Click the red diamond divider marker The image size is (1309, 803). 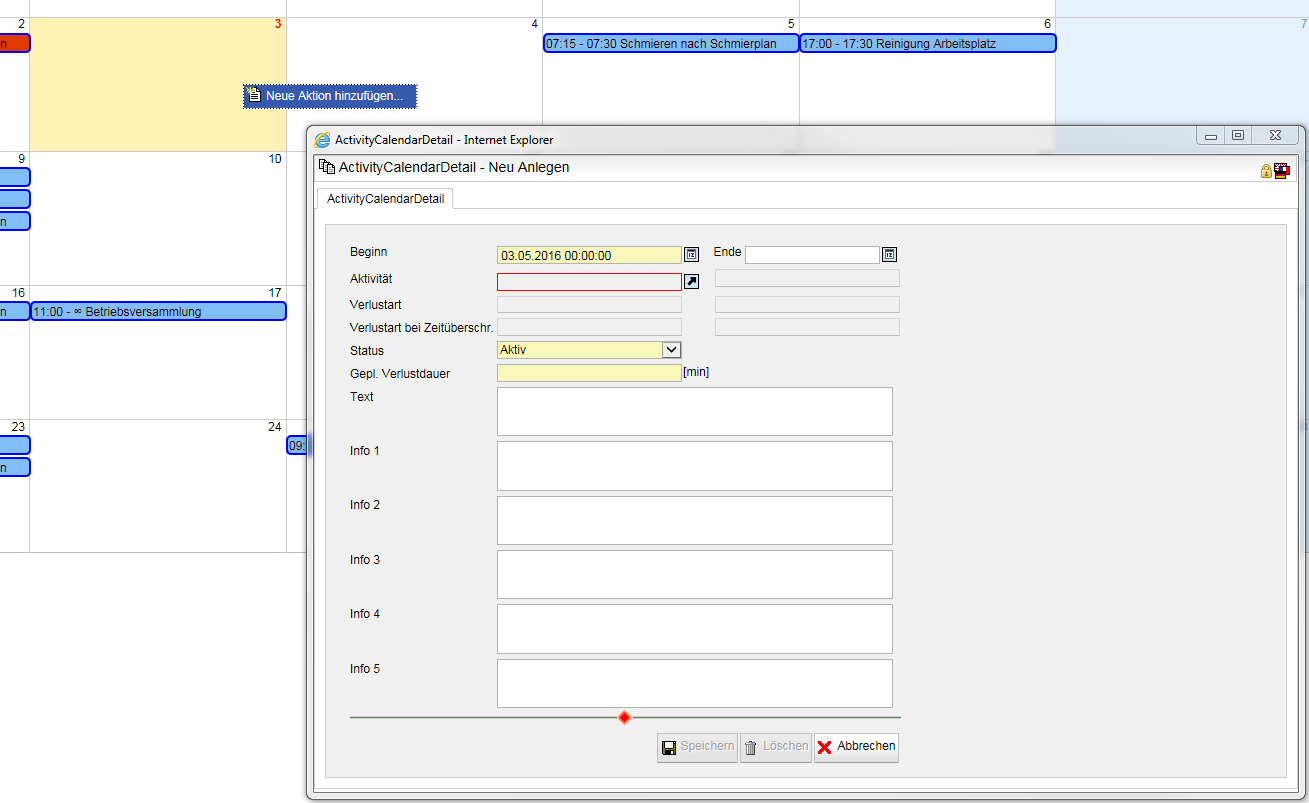click(624, 717)
